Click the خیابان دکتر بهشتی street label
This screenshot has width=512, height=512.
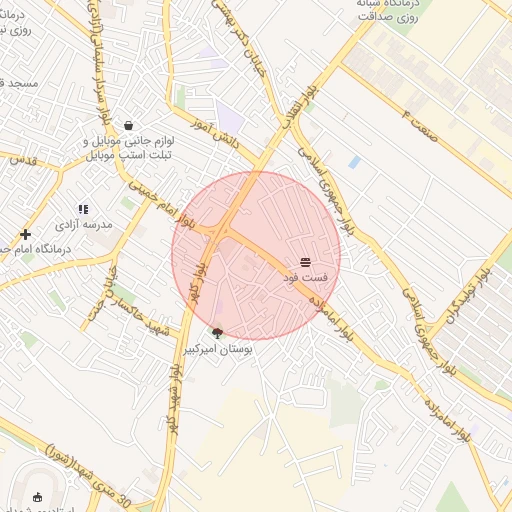point(239,37)
